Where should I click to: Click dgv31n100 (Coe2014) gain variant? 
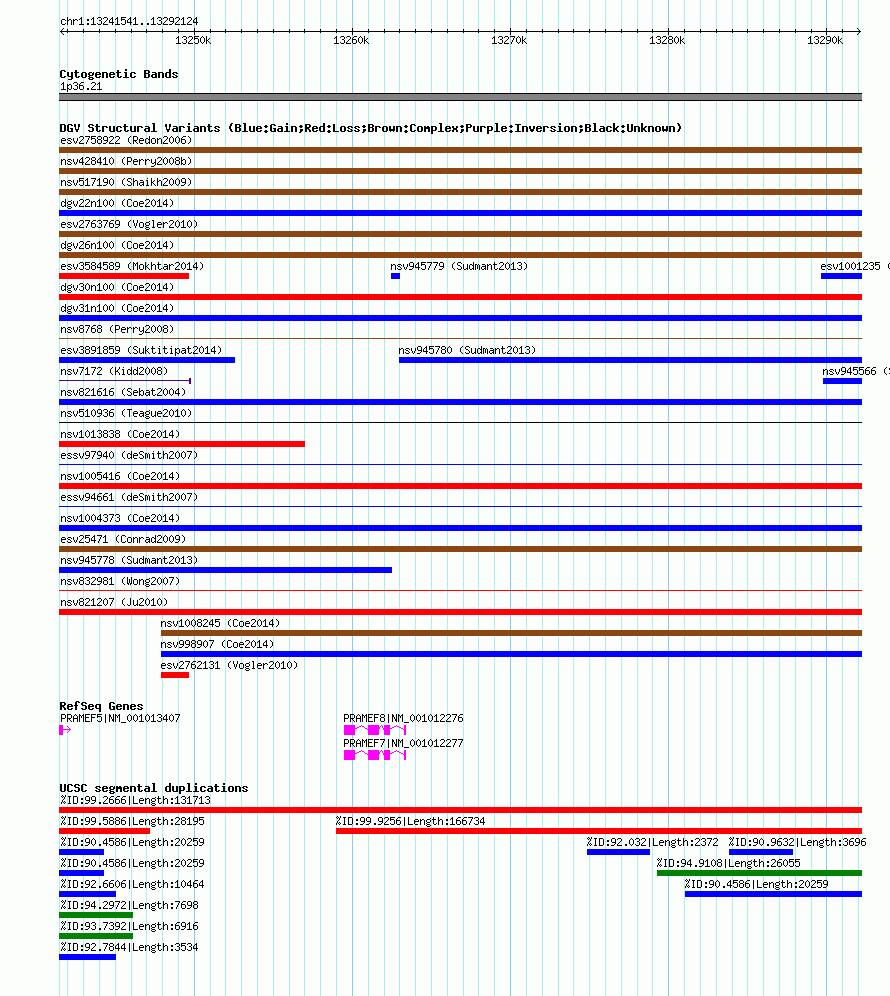461,318
